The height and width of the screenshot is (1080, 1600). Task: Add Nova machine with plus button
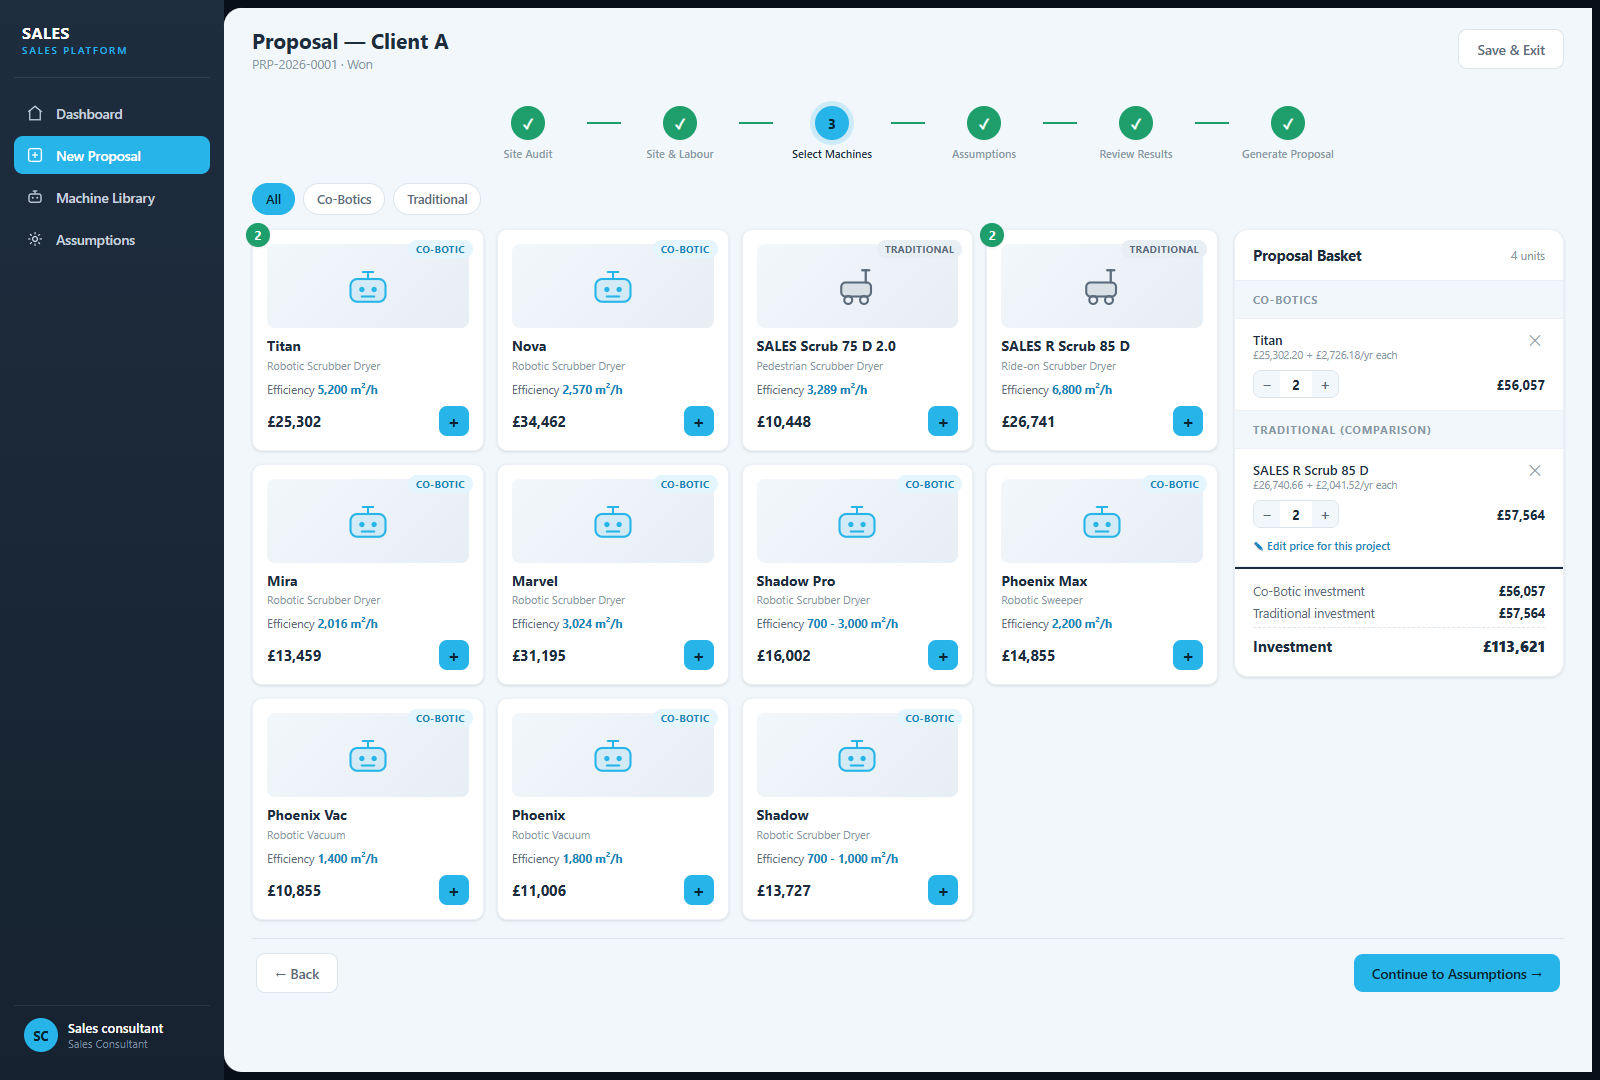pos(699,421)
